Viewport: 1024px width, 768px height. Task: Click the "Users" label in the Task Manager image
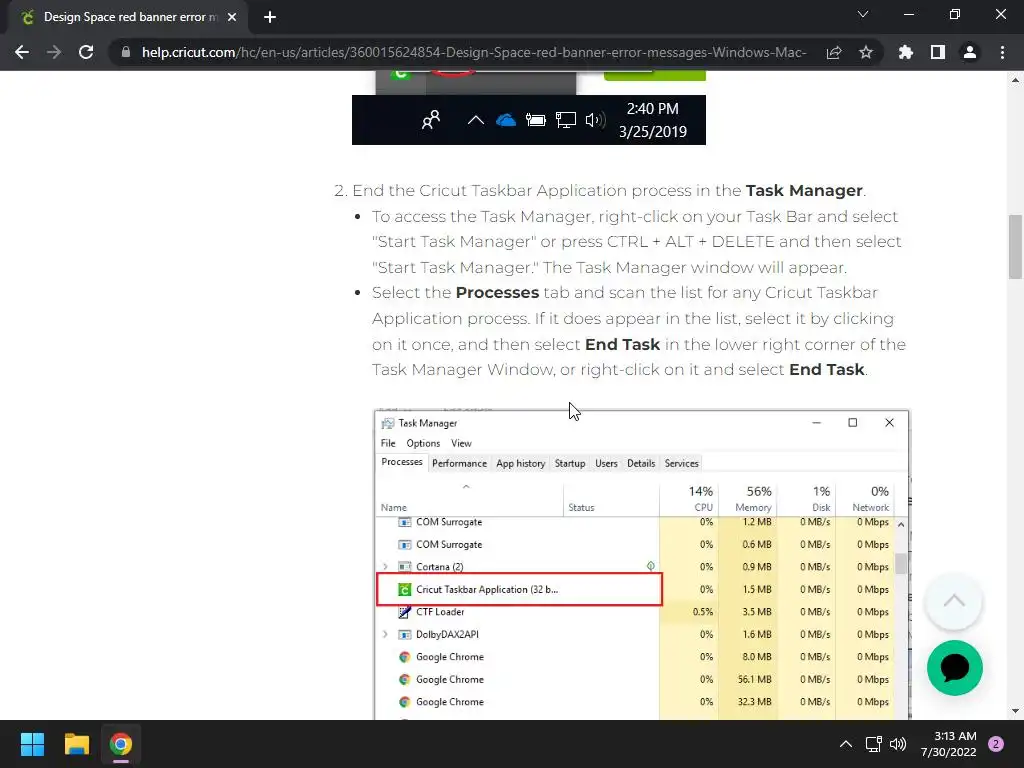pos(606,463)
